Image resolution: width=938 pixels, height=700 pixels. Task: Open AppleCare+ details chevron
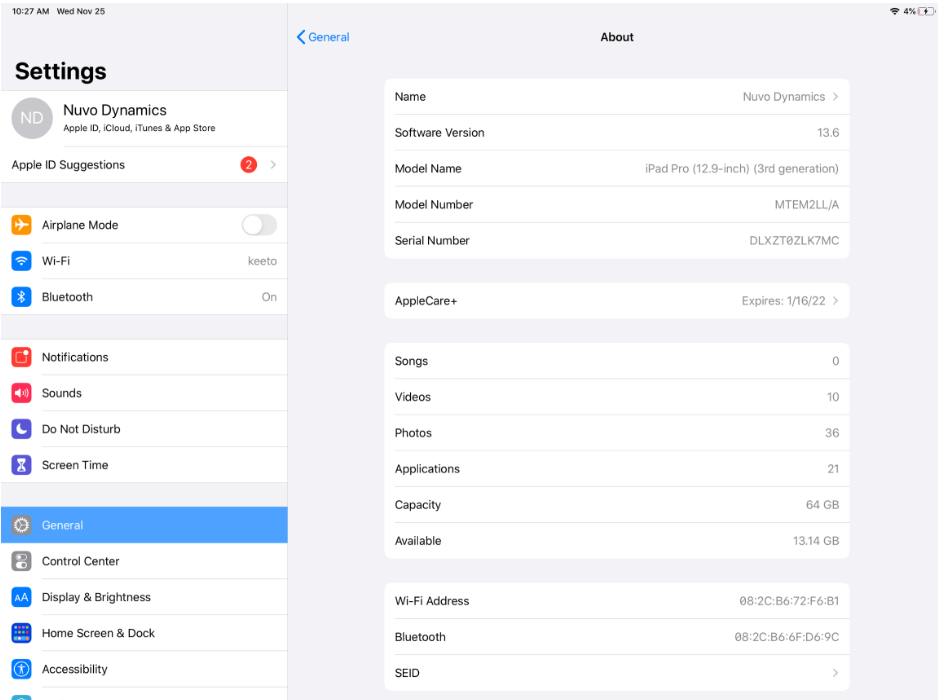click(836, 301)
